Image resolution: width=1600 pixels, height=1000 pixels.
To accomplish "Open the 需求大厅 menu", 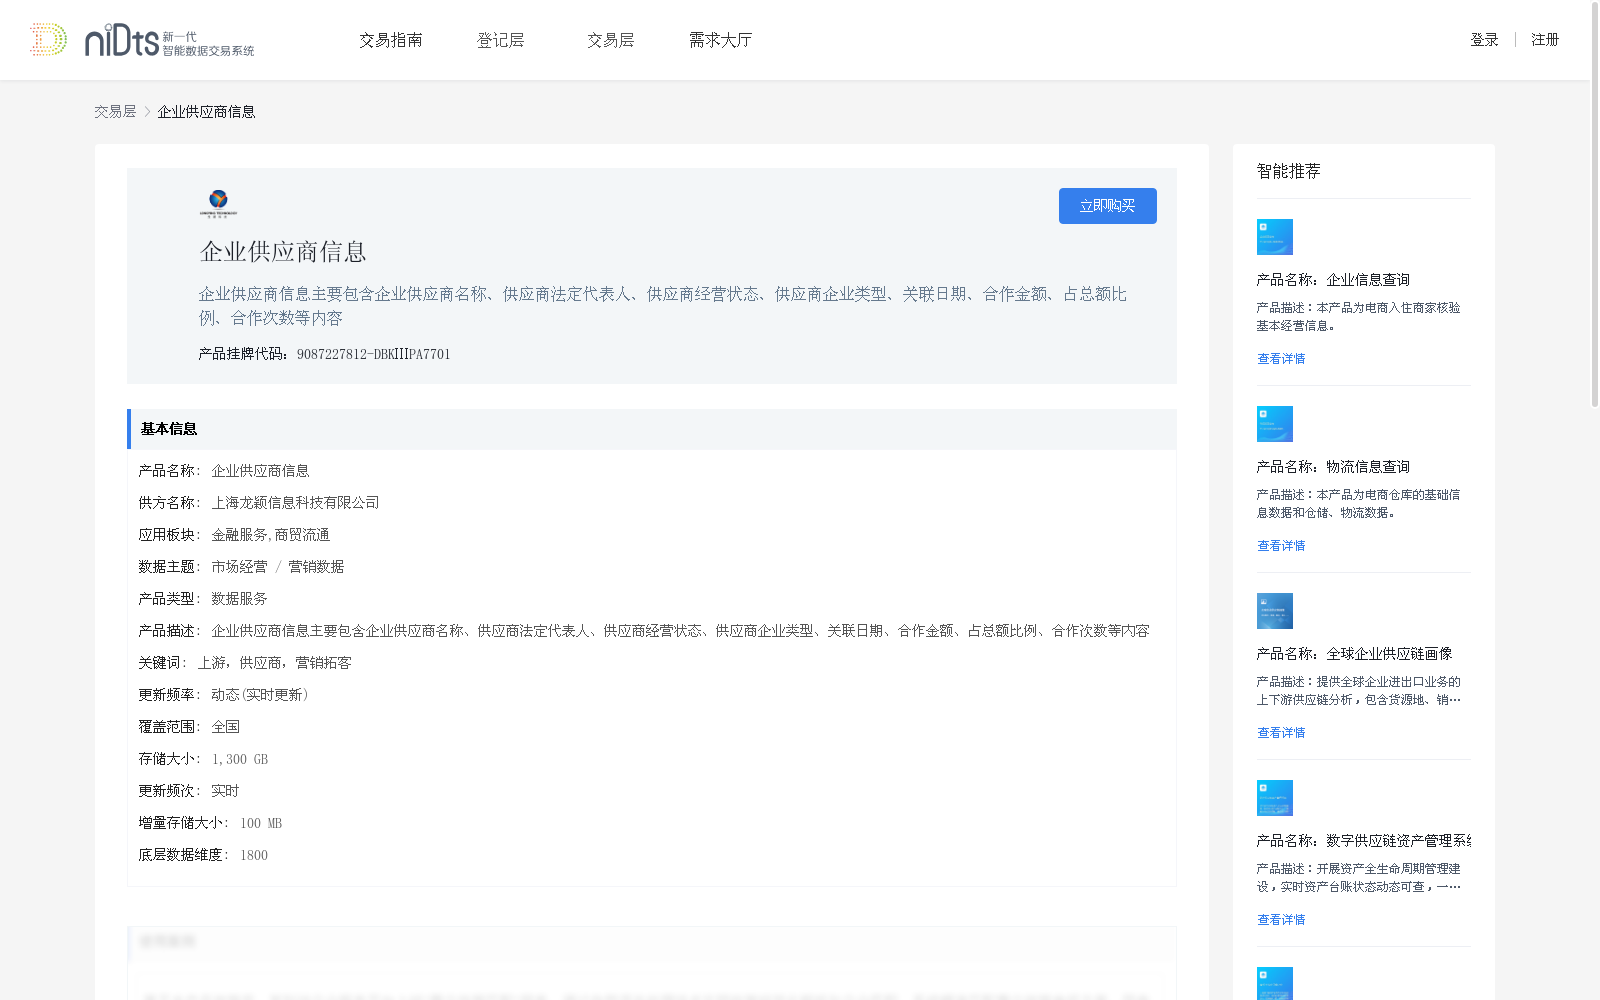I will [x=720, y=40].
